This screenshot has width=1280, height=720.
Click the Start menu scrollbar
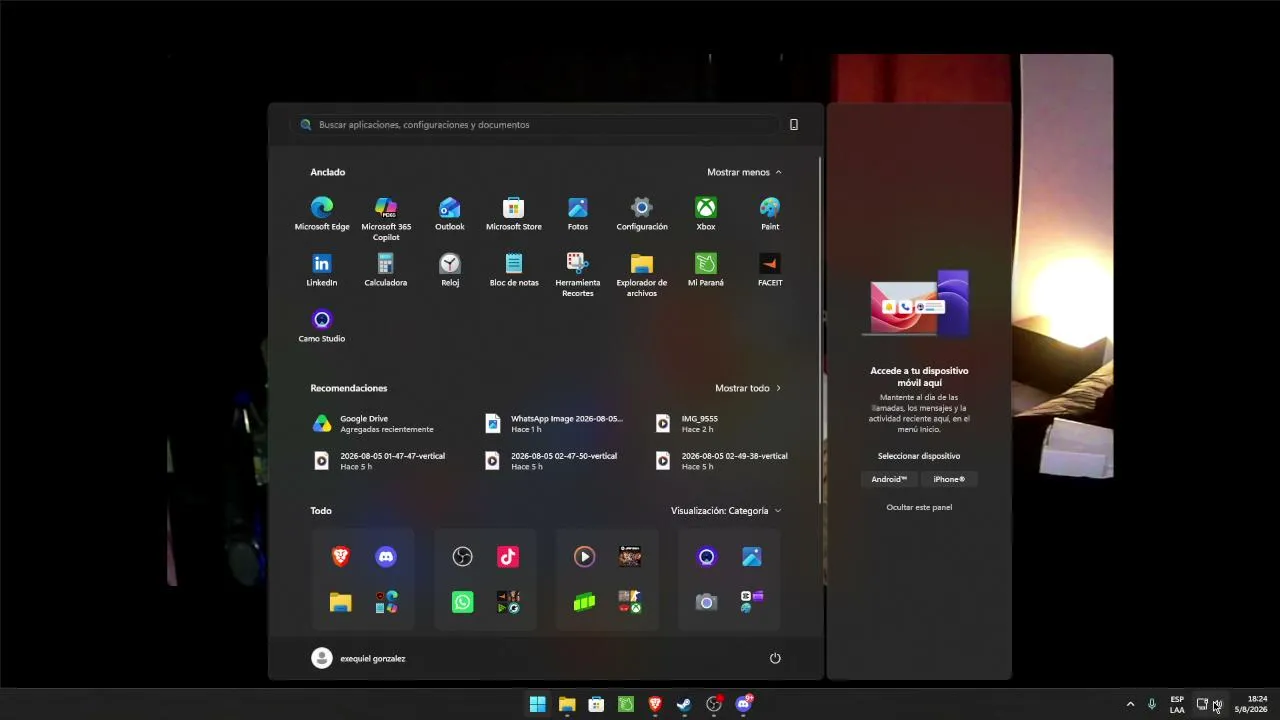click(819, 330)
